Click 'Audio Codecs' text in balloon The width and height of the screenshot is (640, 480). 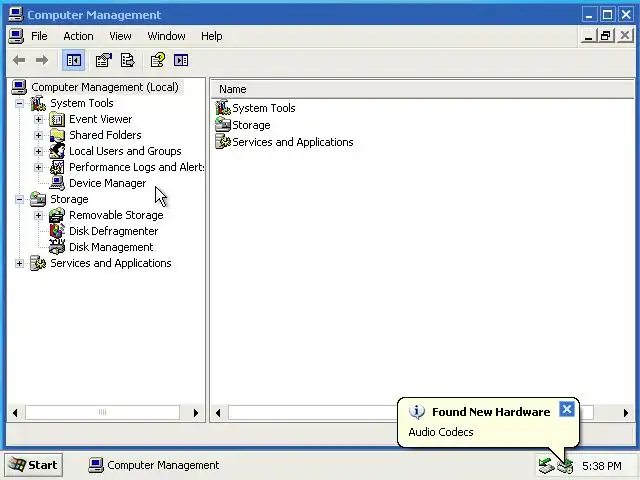(441, 432)
